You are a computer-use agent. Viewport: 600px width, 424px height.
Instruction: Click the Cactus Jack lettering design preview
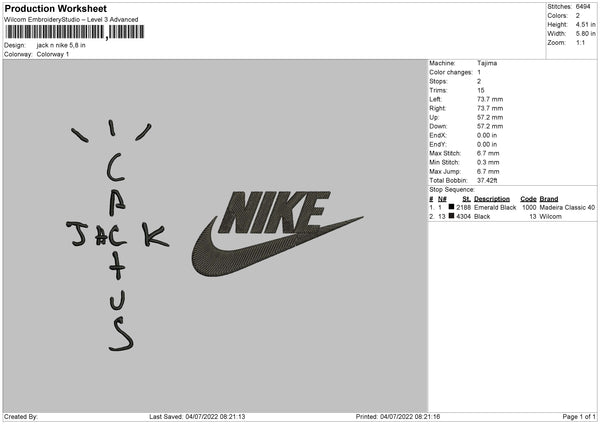[x=118, y=235]
